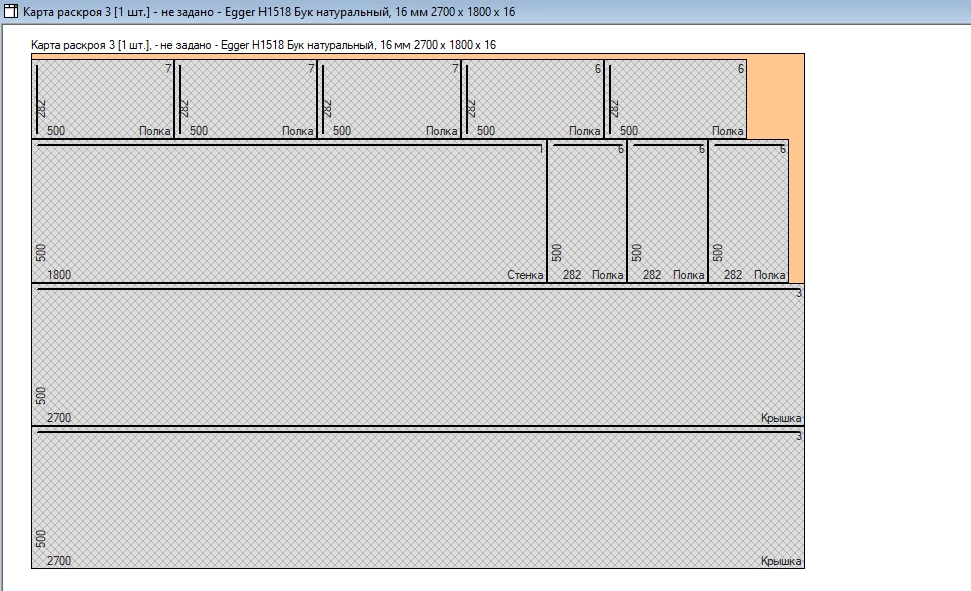
Task: Select the Полка 282 x 500 beside Стенка
Action: coord(587,211)
